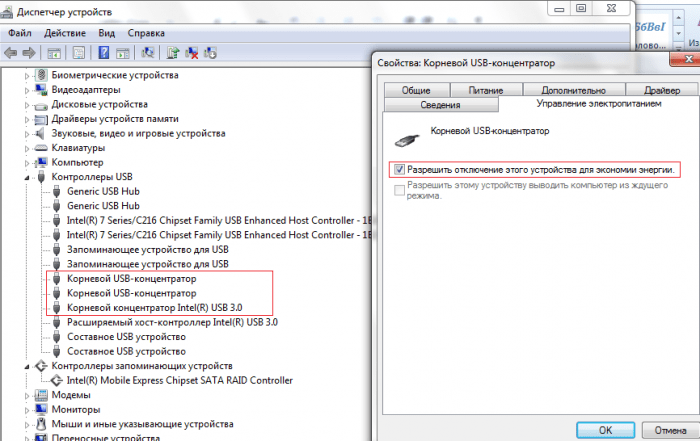Expand the Модемы tree node
This screenshot has height=441, width=700.
27,395
